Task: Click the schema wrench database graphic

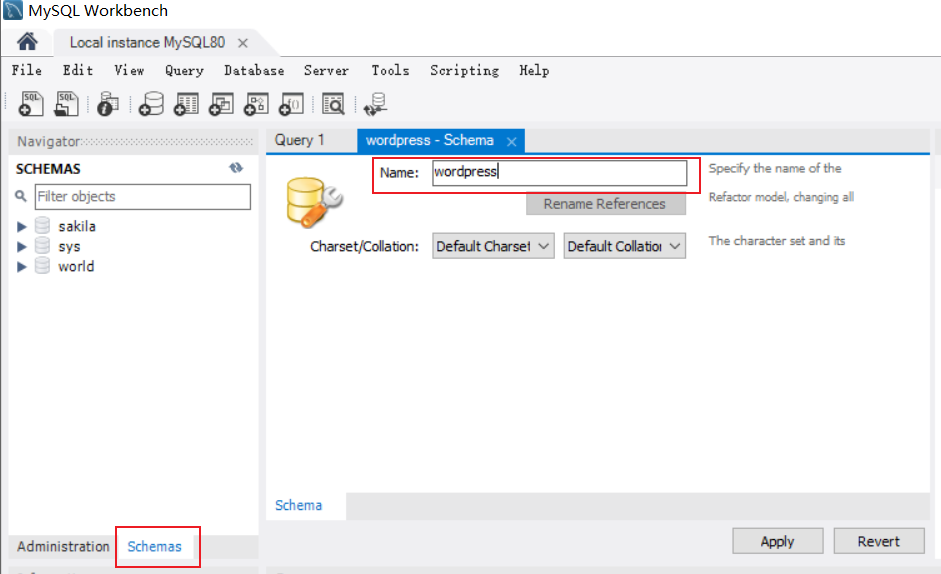Action: 314,202
